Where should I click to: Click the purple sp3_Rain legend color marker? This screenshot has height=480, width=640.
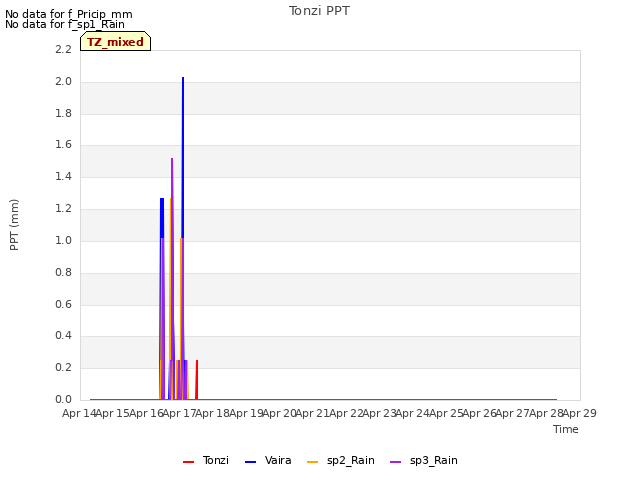click(396, 462)
